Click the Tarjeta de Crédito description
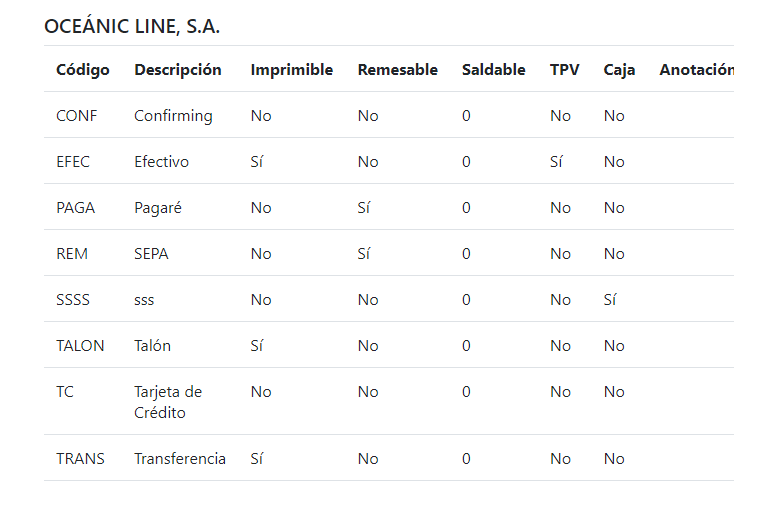The height and width of the screenshot is (507, 778). pyautogui.click(x=168, y=402)
